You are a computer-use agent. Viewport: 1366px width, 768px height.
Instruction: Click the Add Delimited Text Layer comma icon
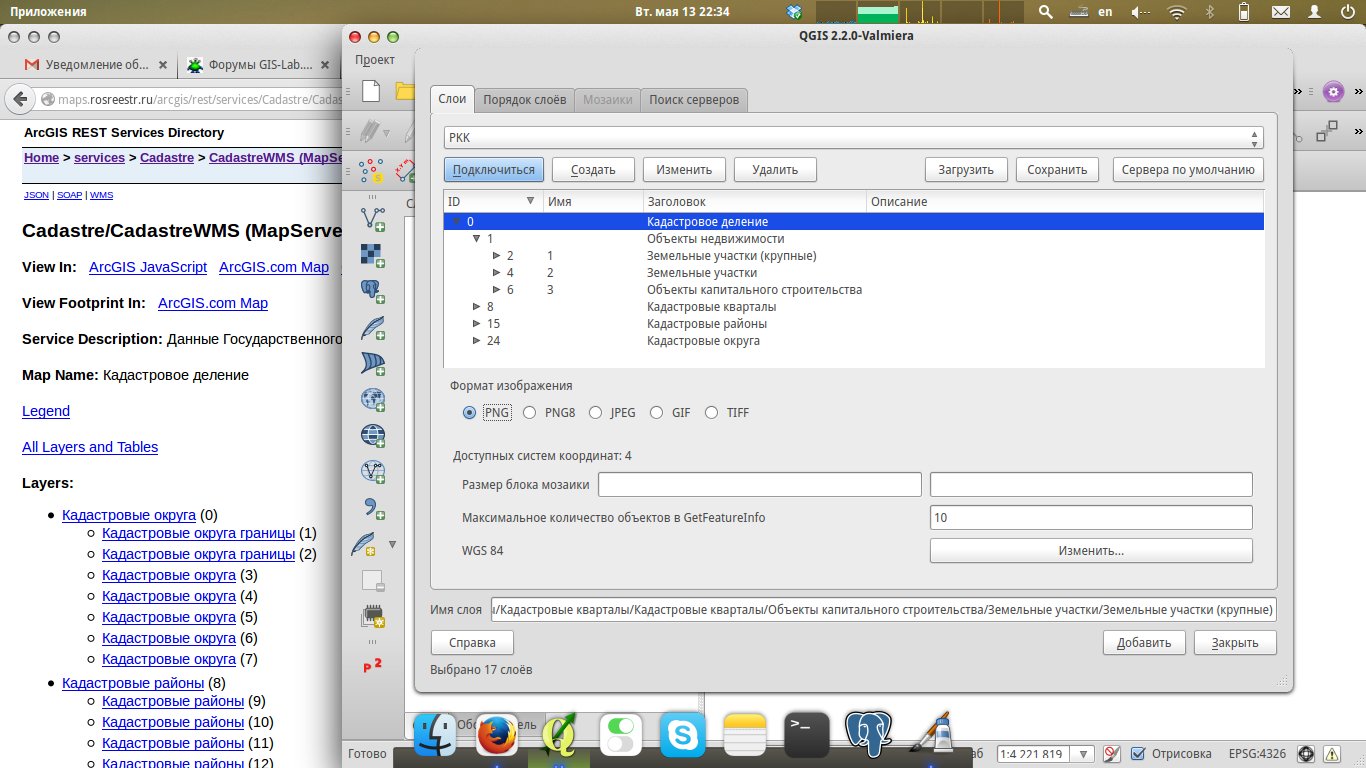click(x=373, y=507)
